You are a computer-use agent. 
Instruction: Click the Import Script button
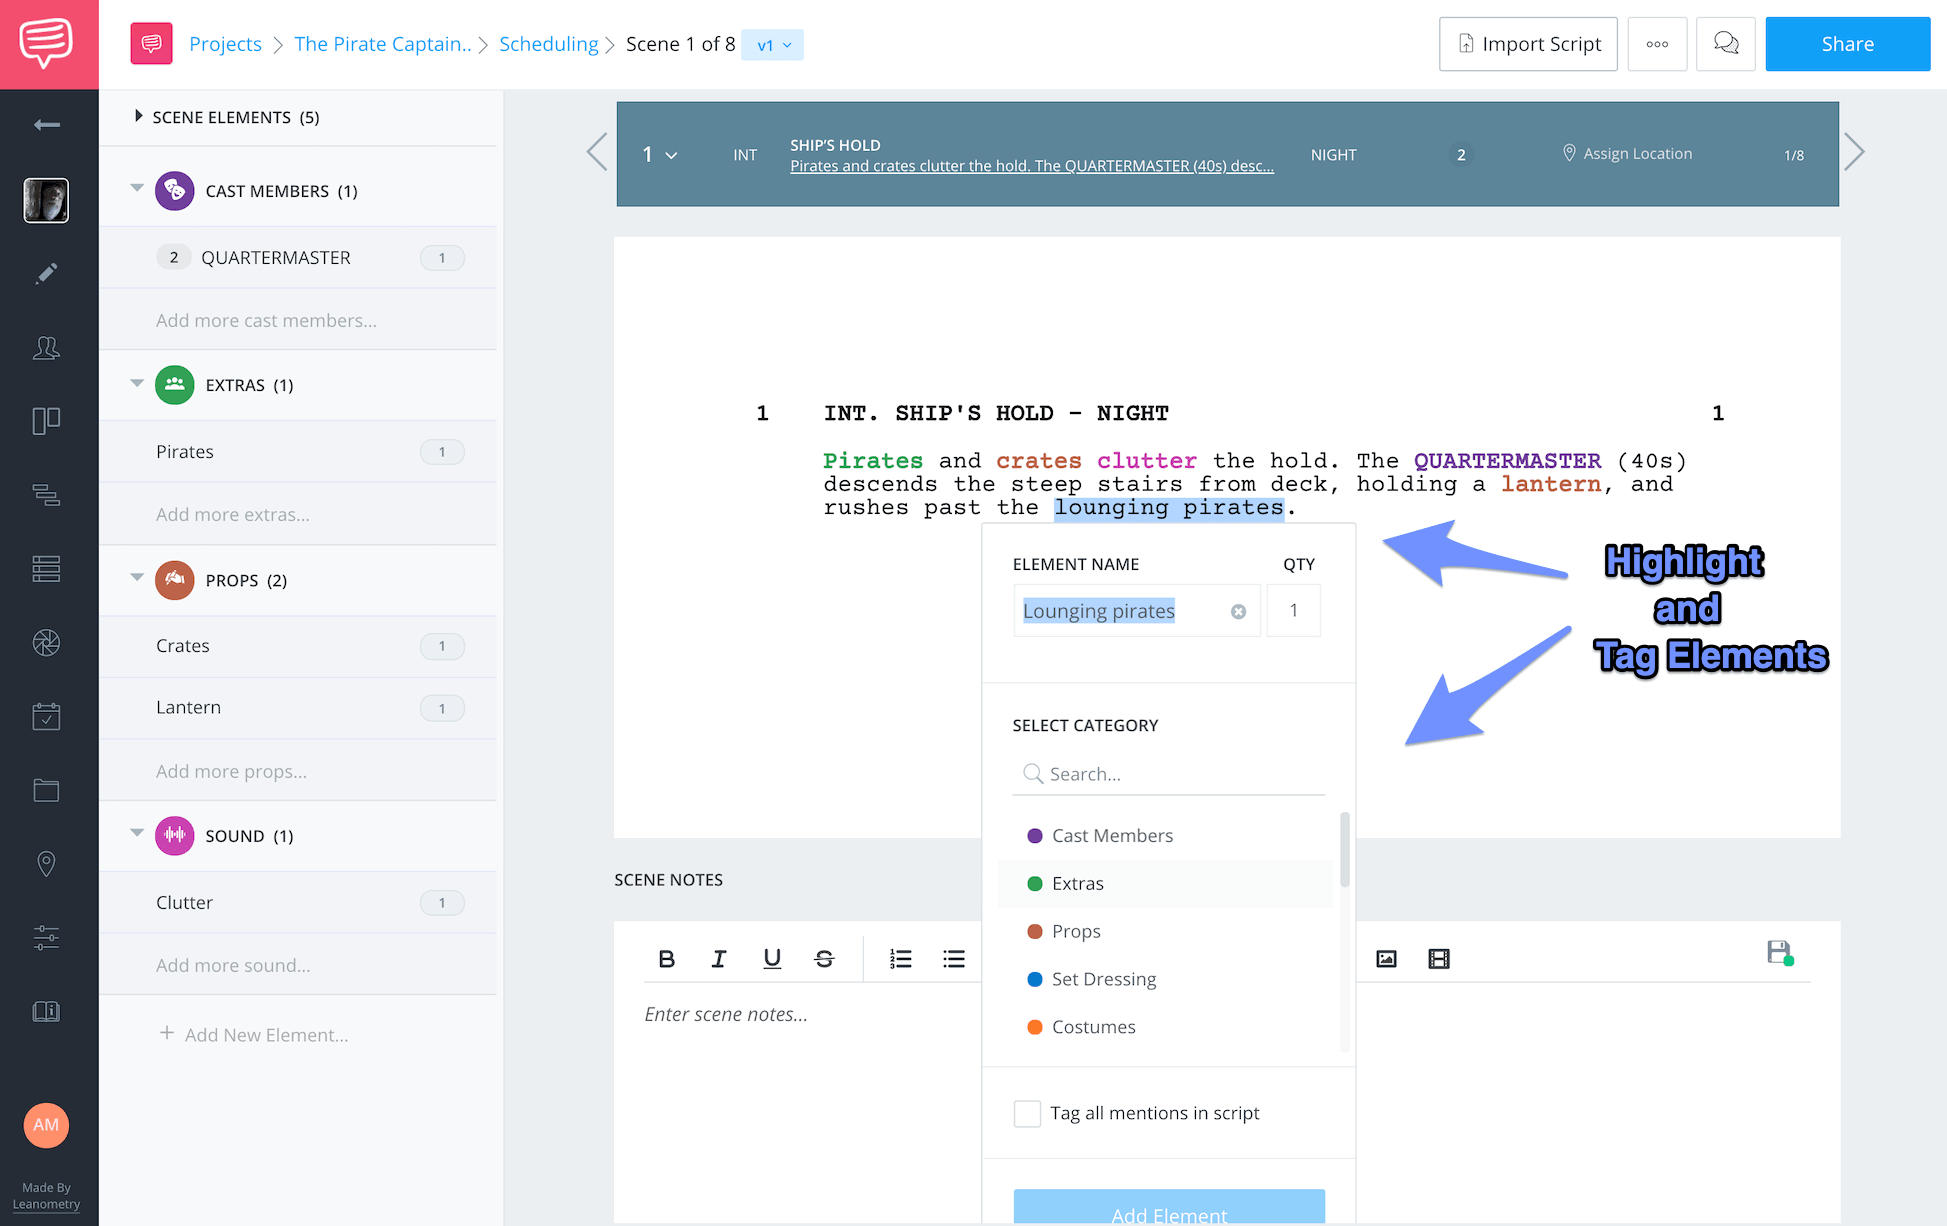(1528, 44)
